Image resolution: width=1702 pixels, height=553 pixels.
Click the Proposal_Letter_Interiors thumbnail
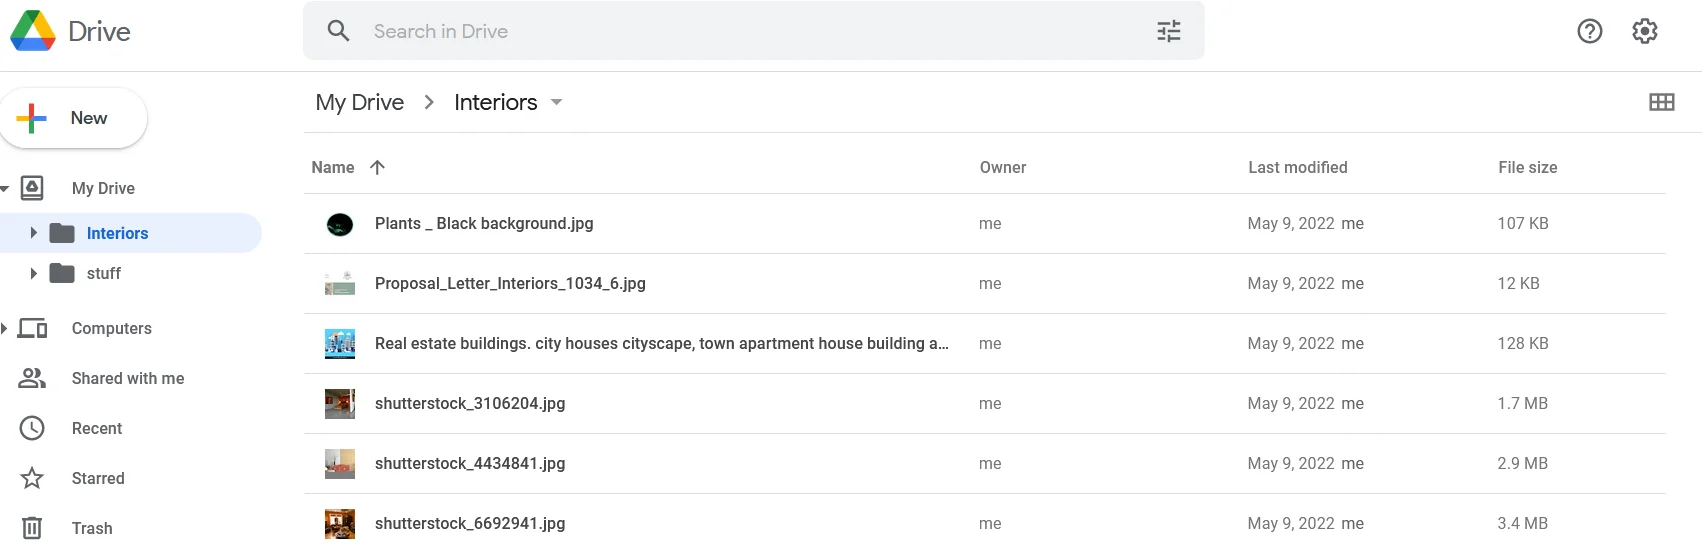click(340, 284)
